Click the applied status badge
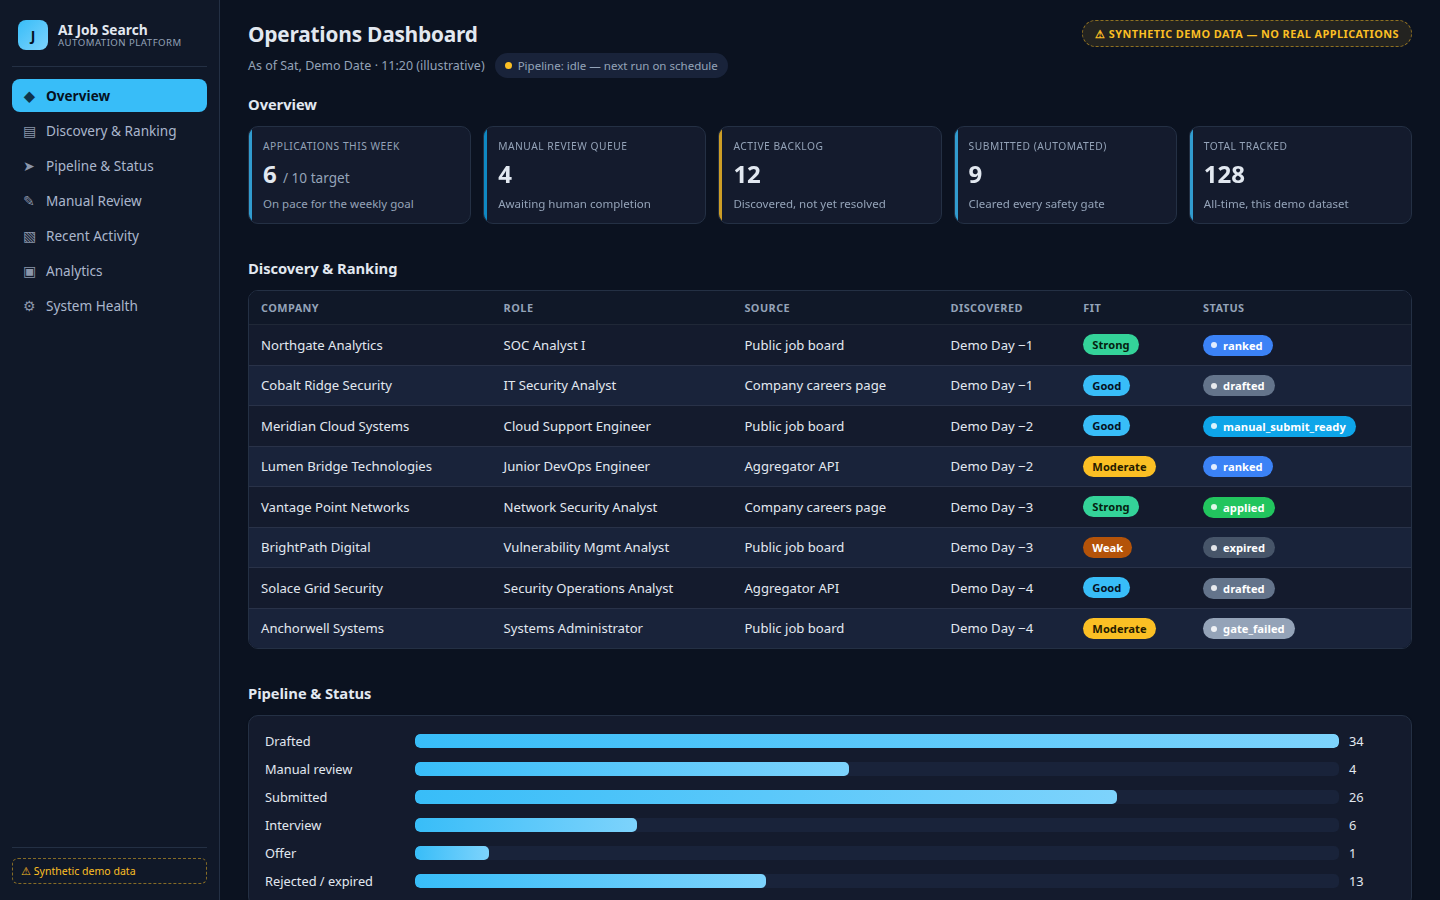This screenshot has width=1440, height=900. tap(1238, 508)
